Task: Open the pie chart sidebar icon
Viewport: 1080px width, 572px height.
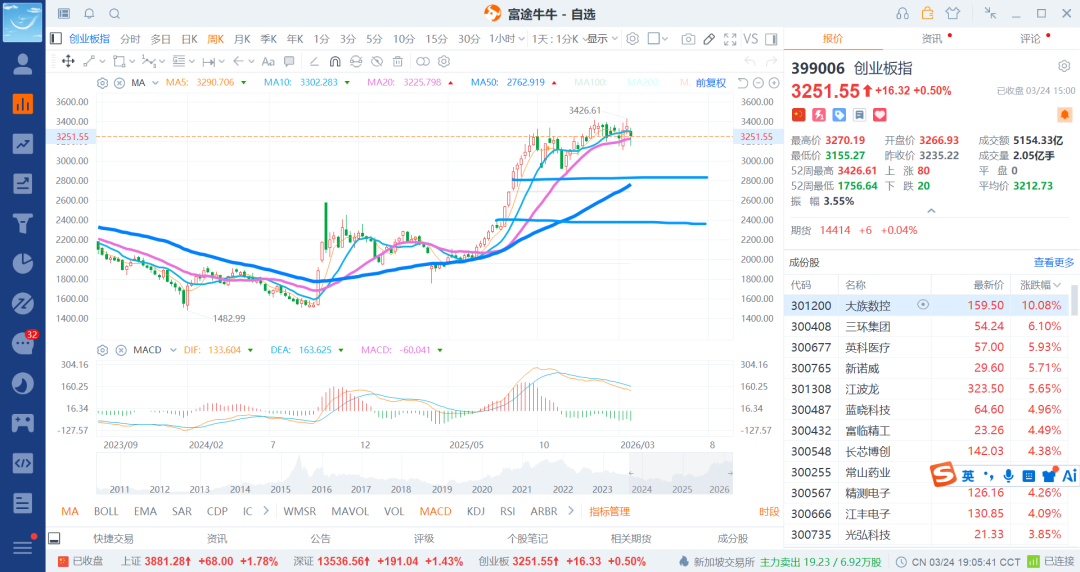Action: [x=23, y=263]
